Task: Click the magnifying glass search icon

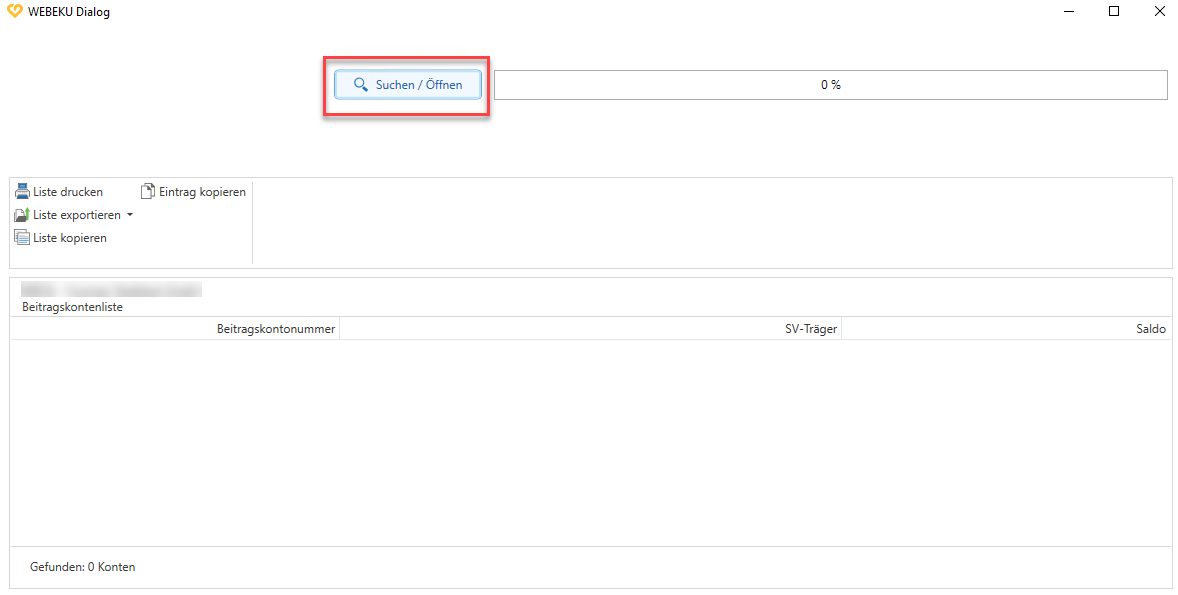Action: point(361,85)
